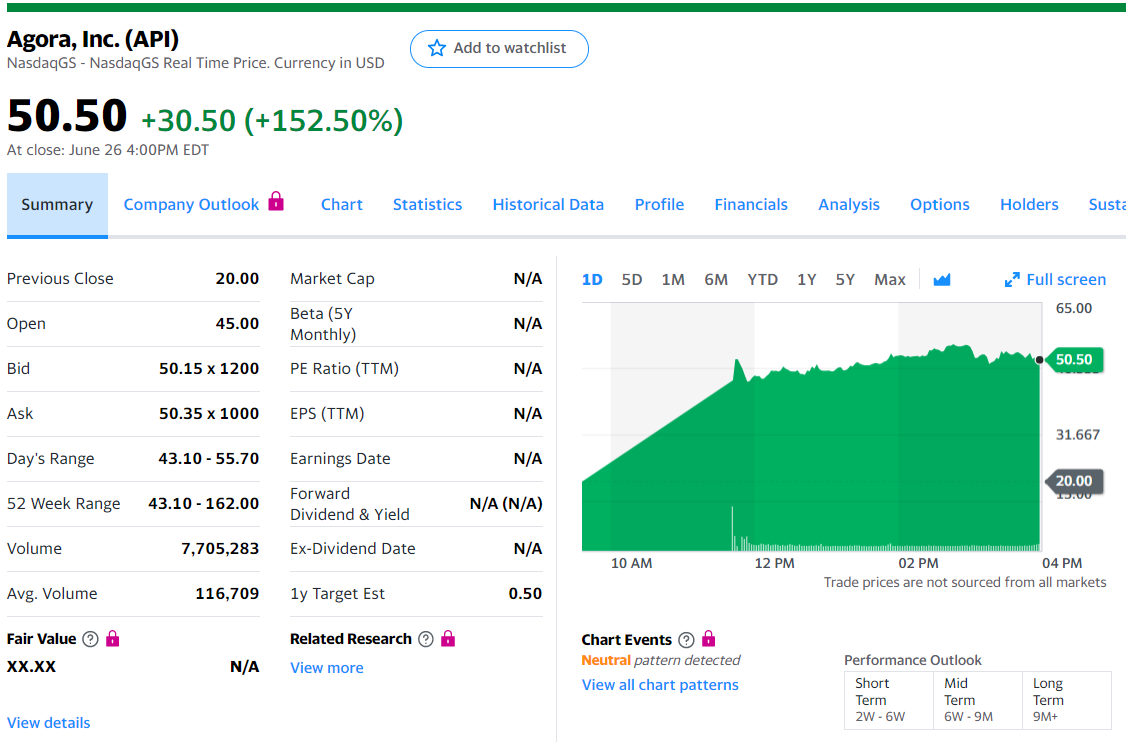
Task: Click the Volume value 7,705,283
Action: click(x=220, y=549)
